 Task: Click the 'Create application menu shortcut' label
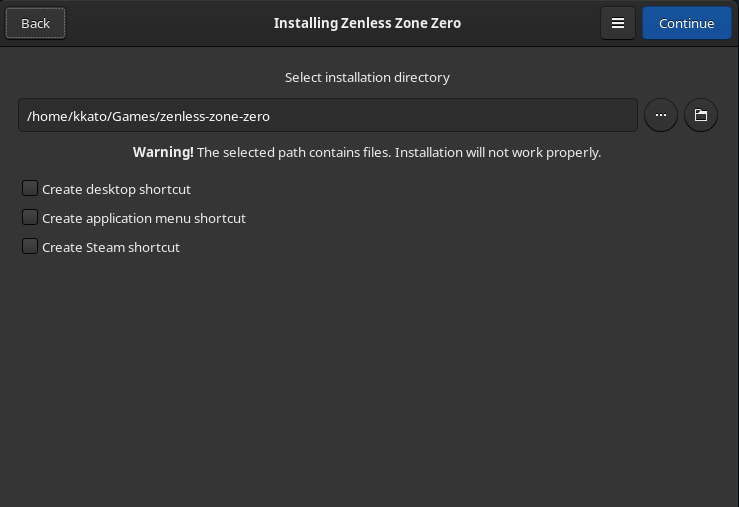144,218
